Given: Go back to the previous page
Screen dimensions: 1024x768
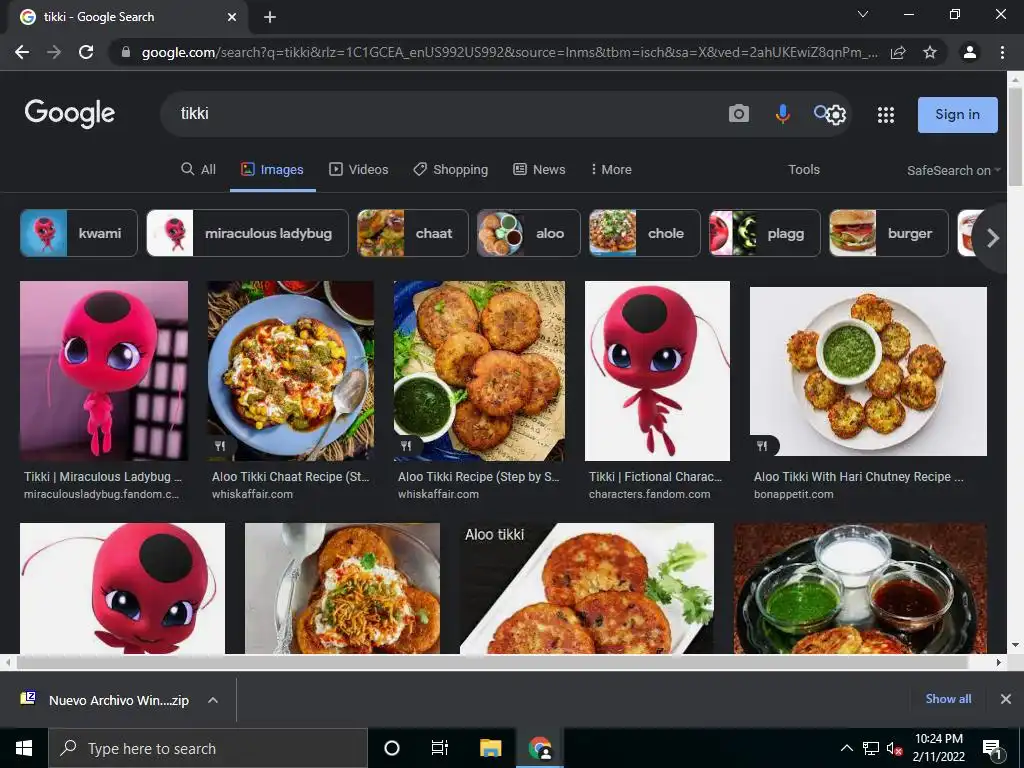Looking at the screenshot, I should click(x=22, y=52).
